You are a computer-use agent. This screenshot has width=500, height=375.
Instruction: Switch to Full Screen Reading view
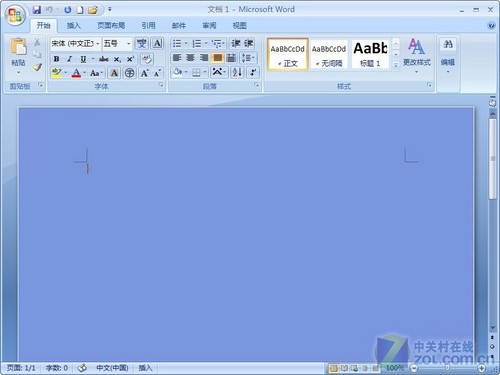(344, 368)
